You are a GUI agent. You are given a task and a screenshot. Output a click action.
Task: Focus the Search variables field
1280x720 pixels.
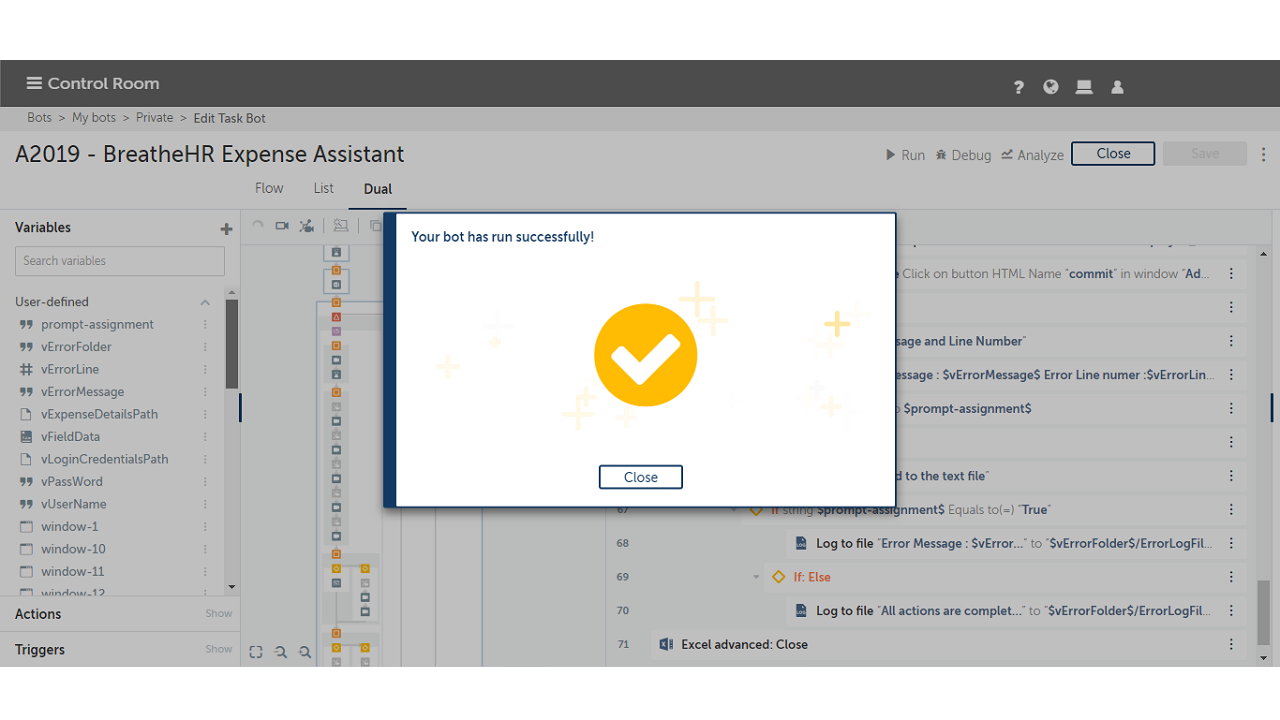[120, 261]
